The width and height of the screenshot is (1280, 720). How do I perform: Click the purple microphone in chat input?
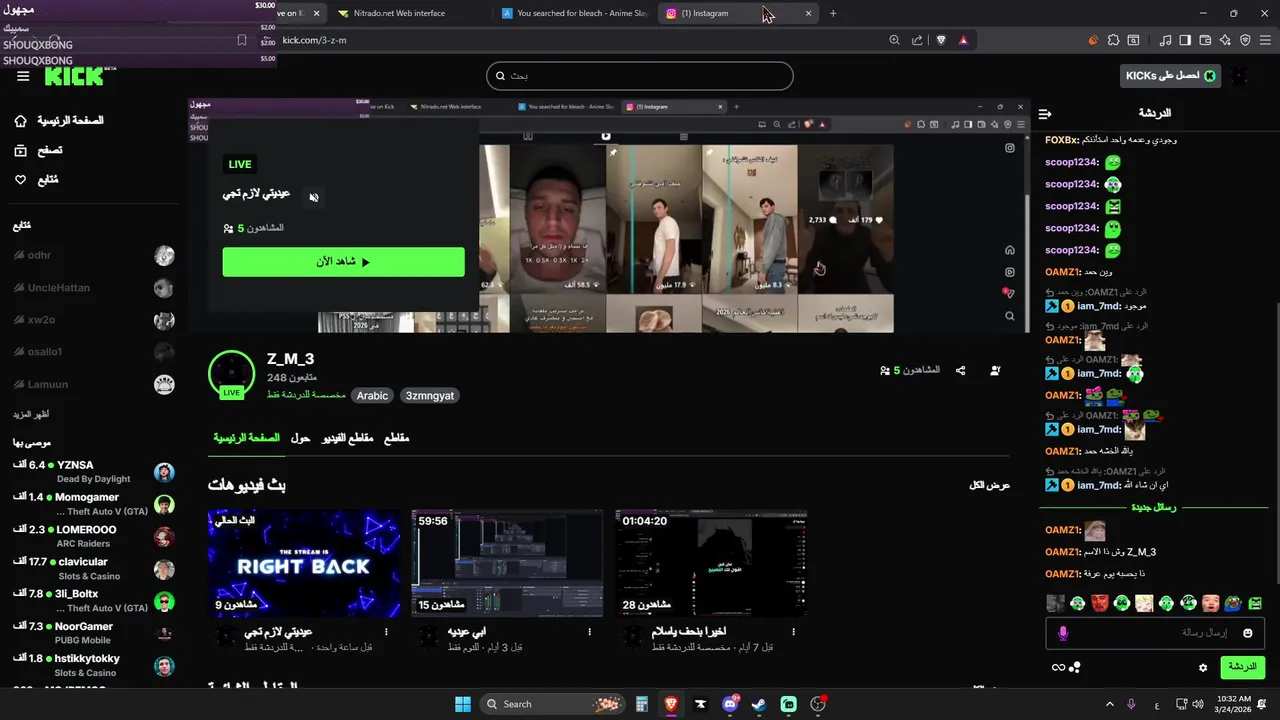point(1063,633)
